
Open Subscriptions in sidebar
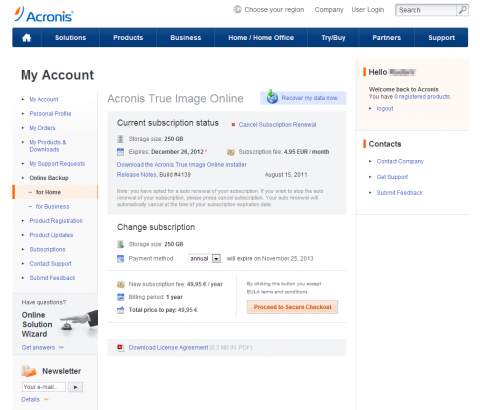(47, 249)
